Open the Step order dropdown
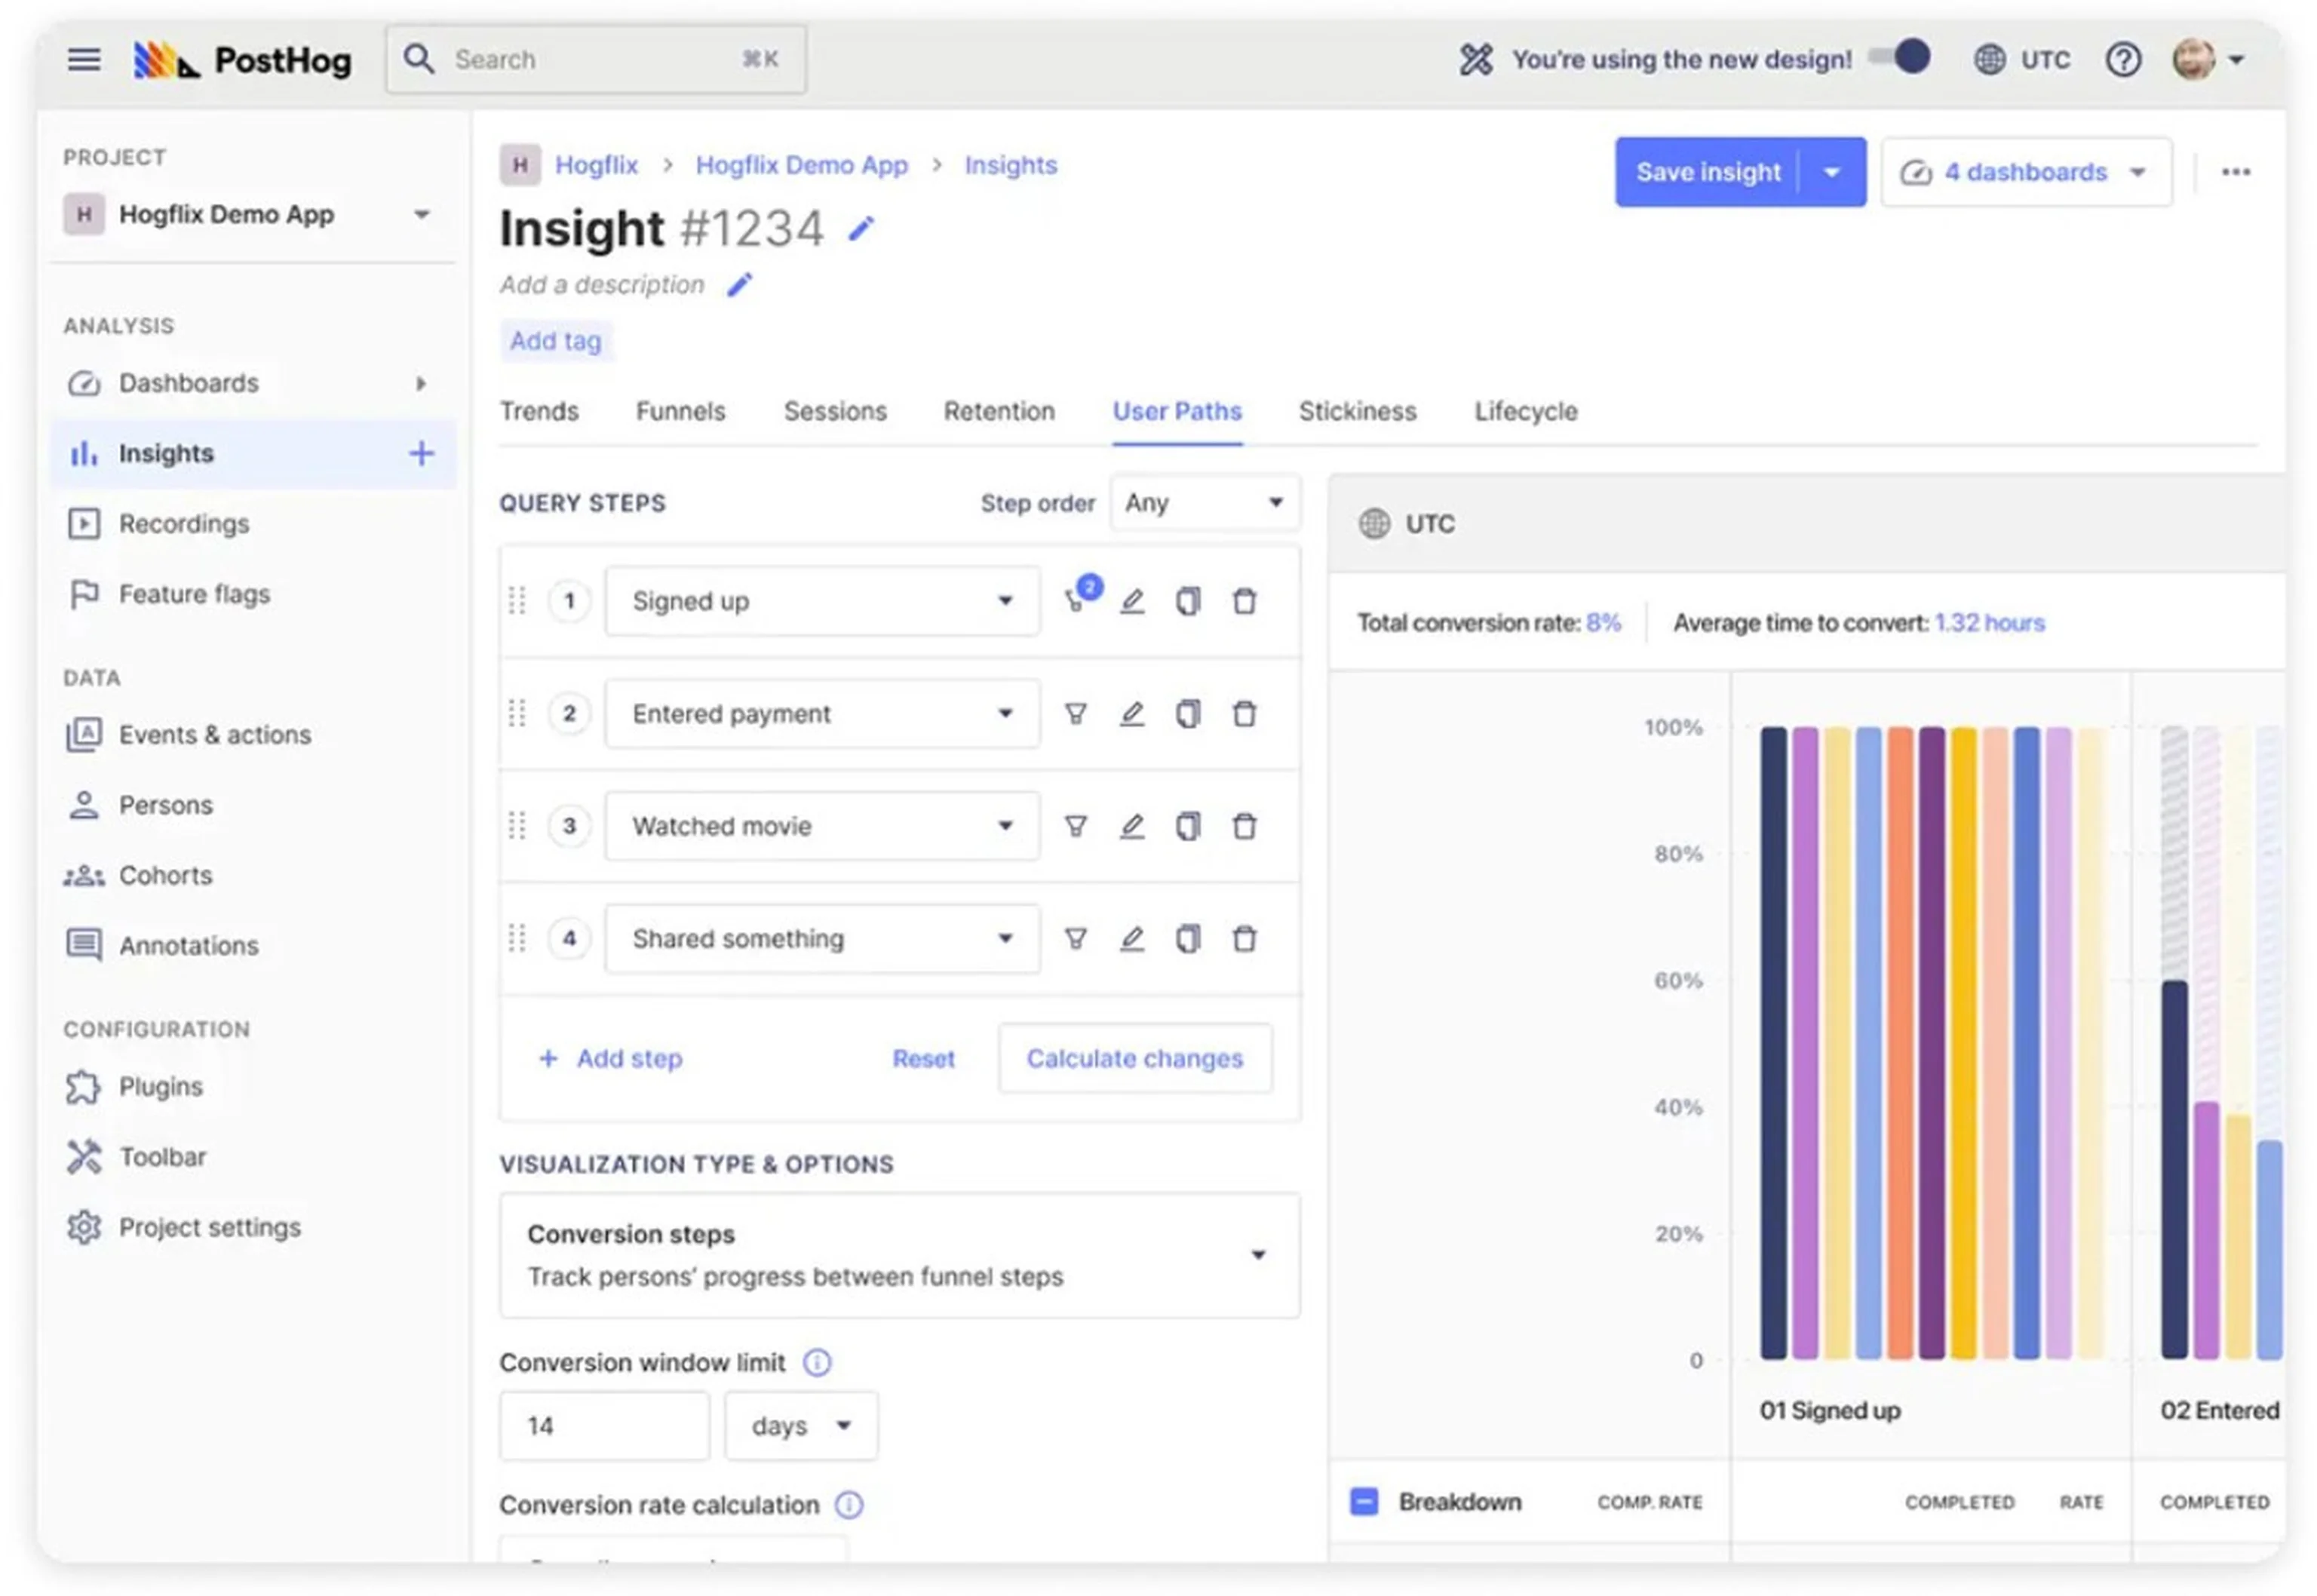 [1204, 503]
